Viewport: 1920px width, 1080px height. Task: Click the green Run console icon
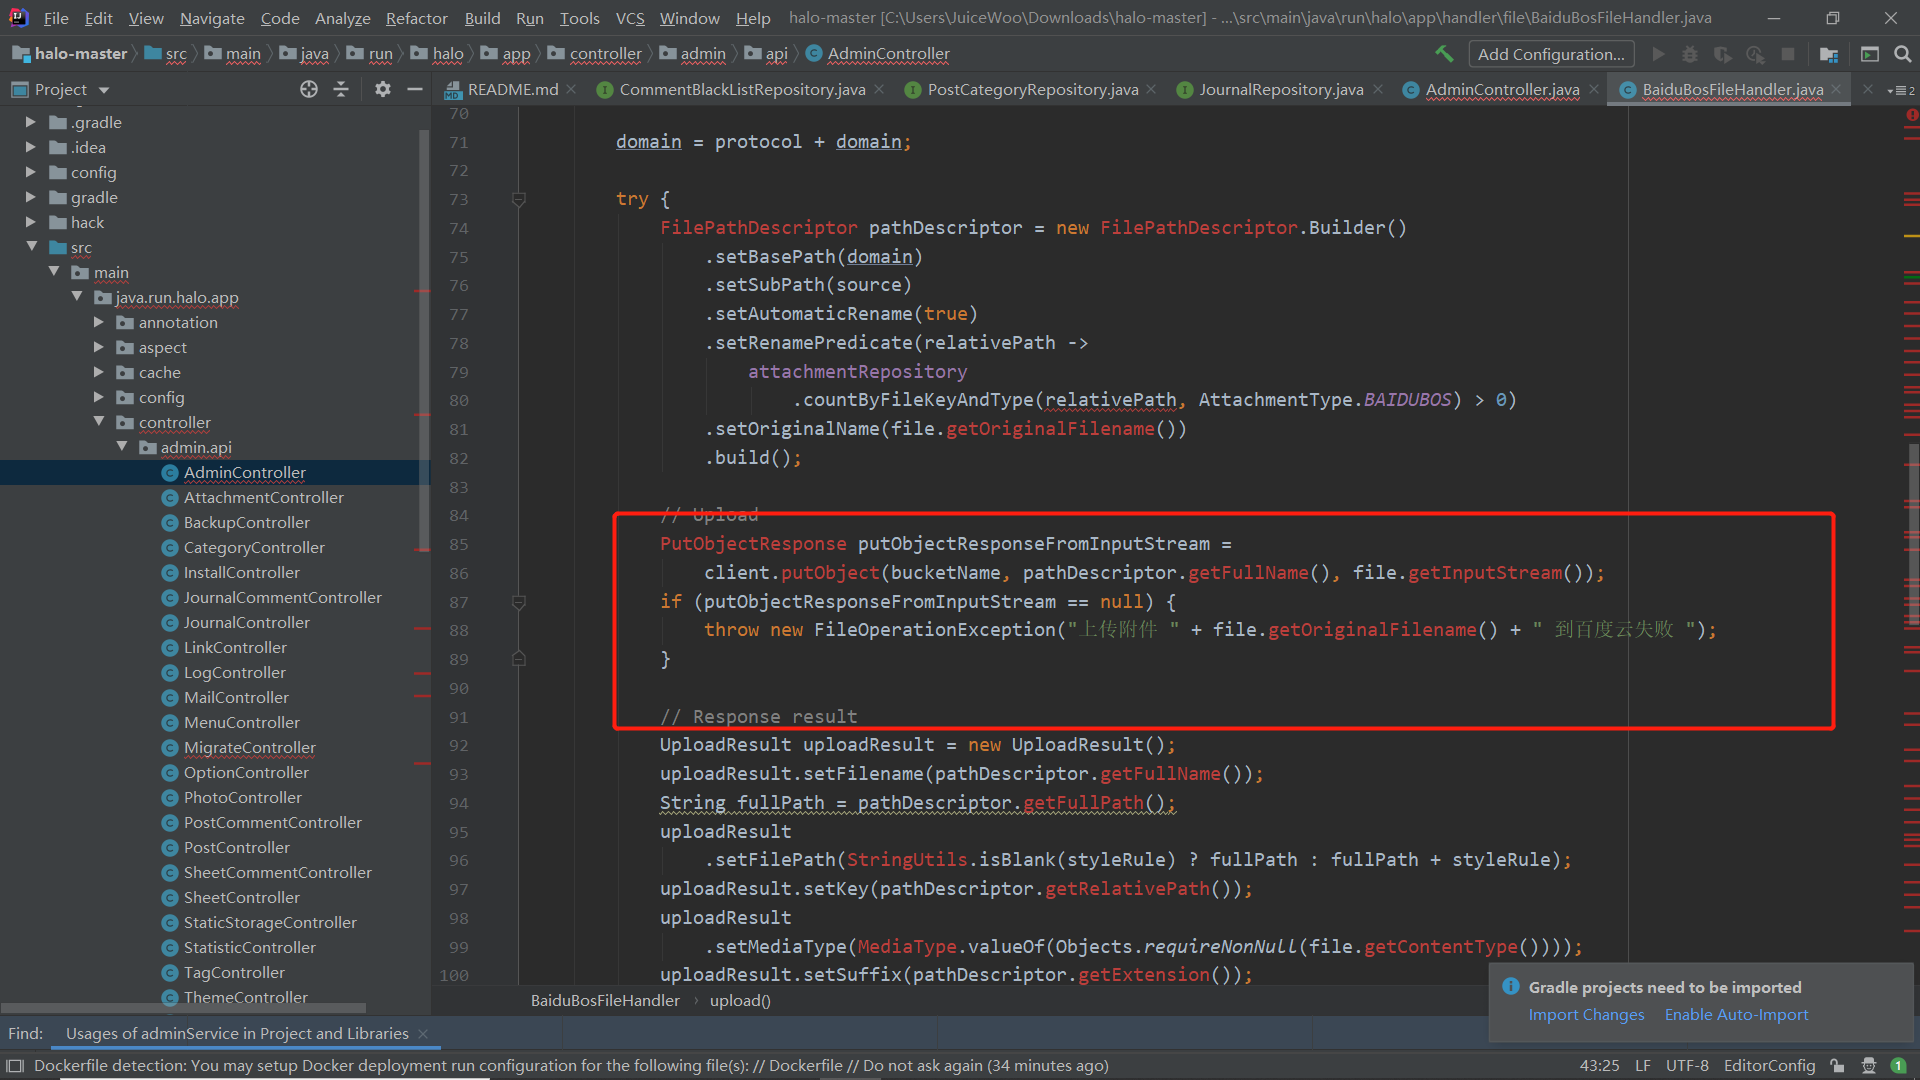pyautogui.click(x=1870, y=55)
